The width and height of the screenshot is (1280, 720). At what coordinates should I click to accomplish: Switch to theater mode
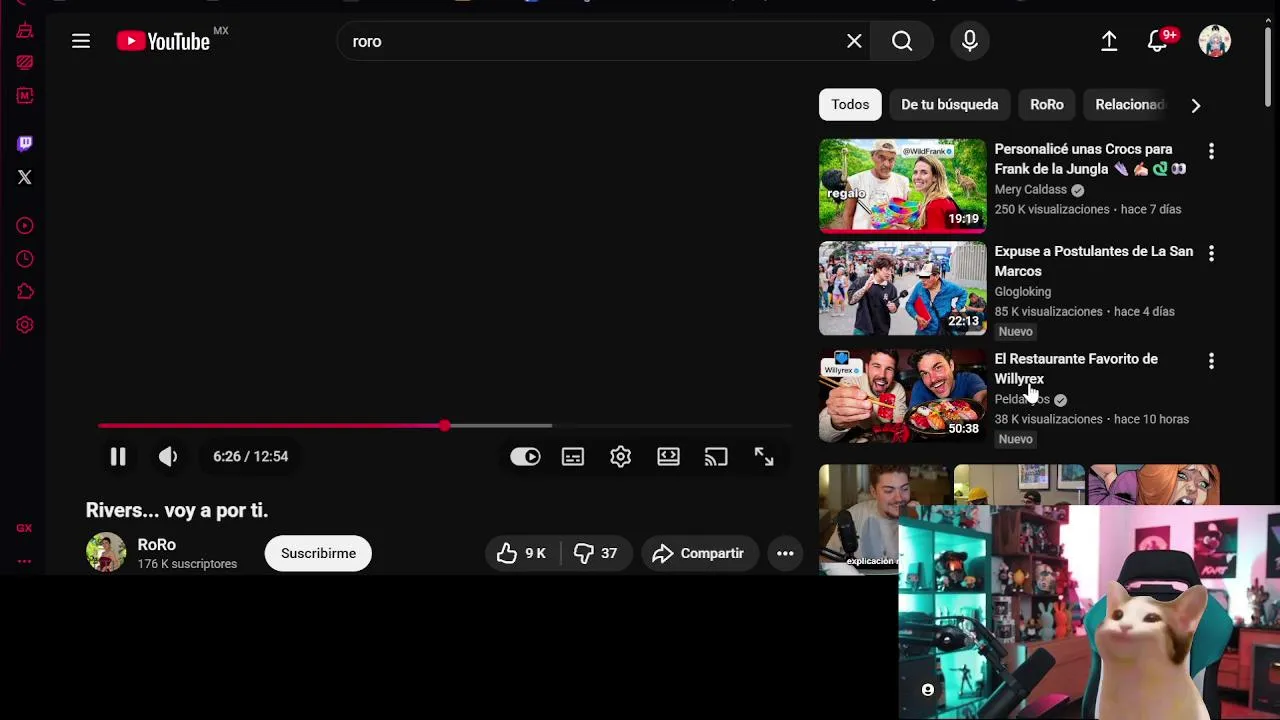pyautogui.click(x=669, y=456)
